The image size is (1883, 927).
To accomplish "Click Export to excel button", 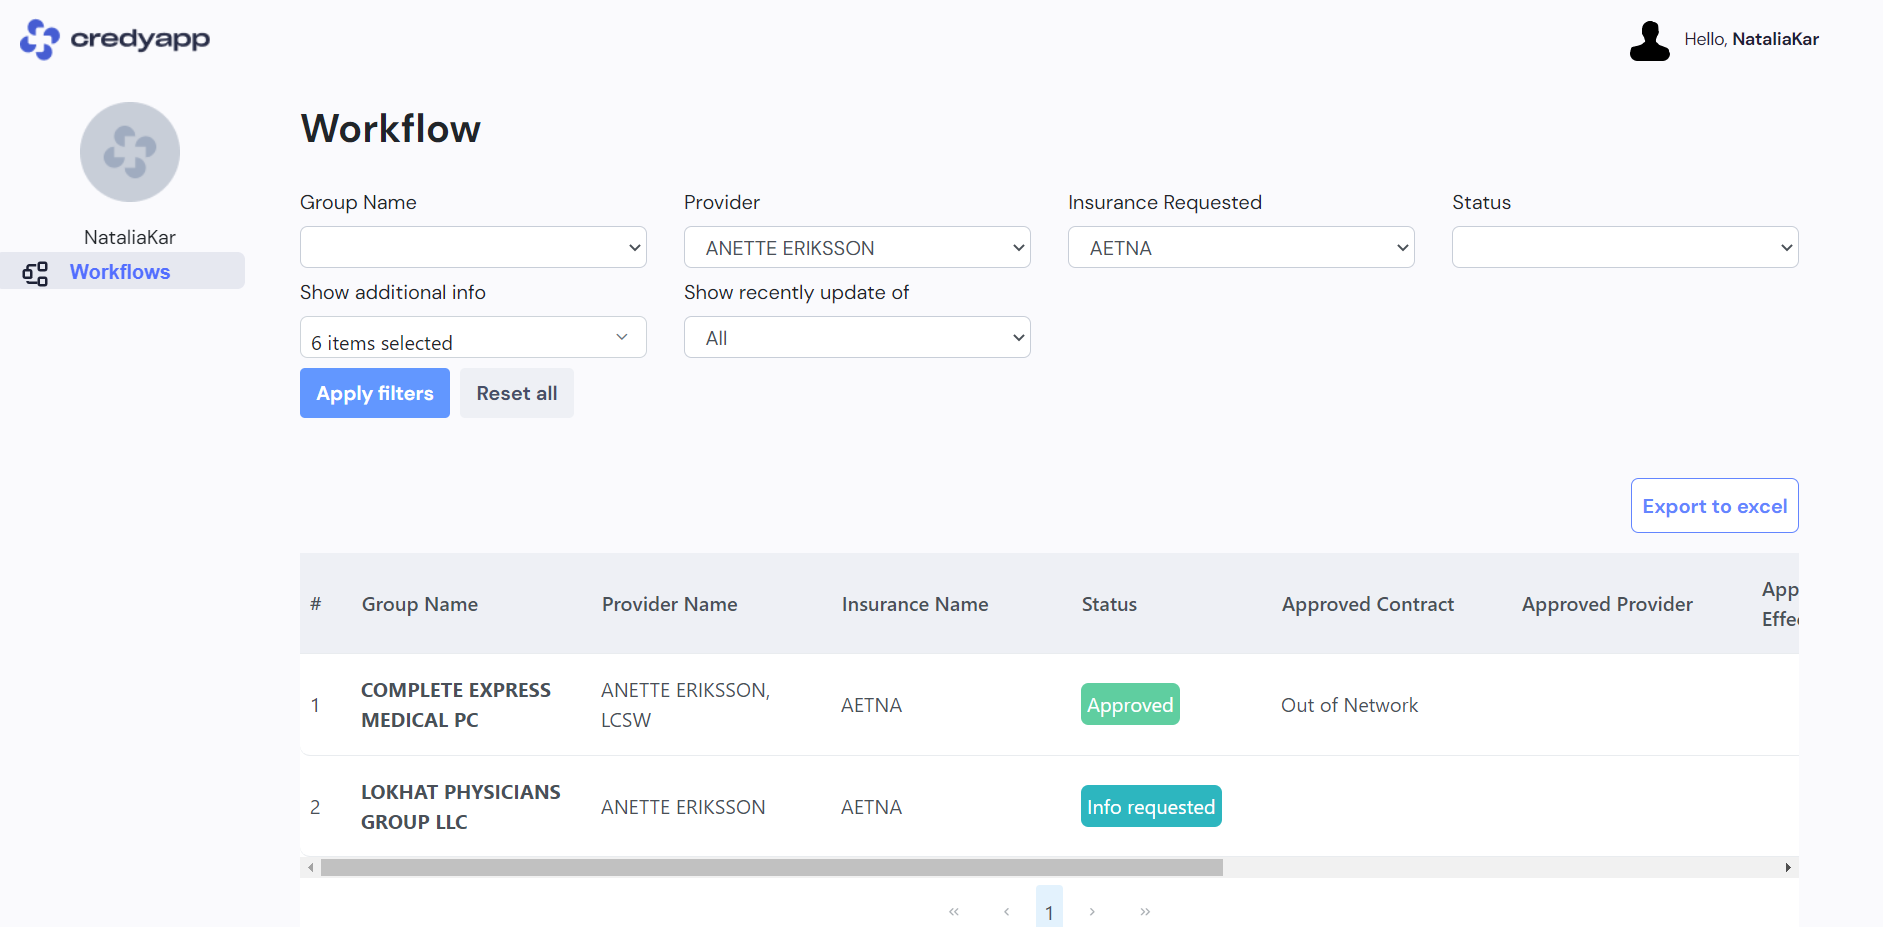I will (1714, 506).
